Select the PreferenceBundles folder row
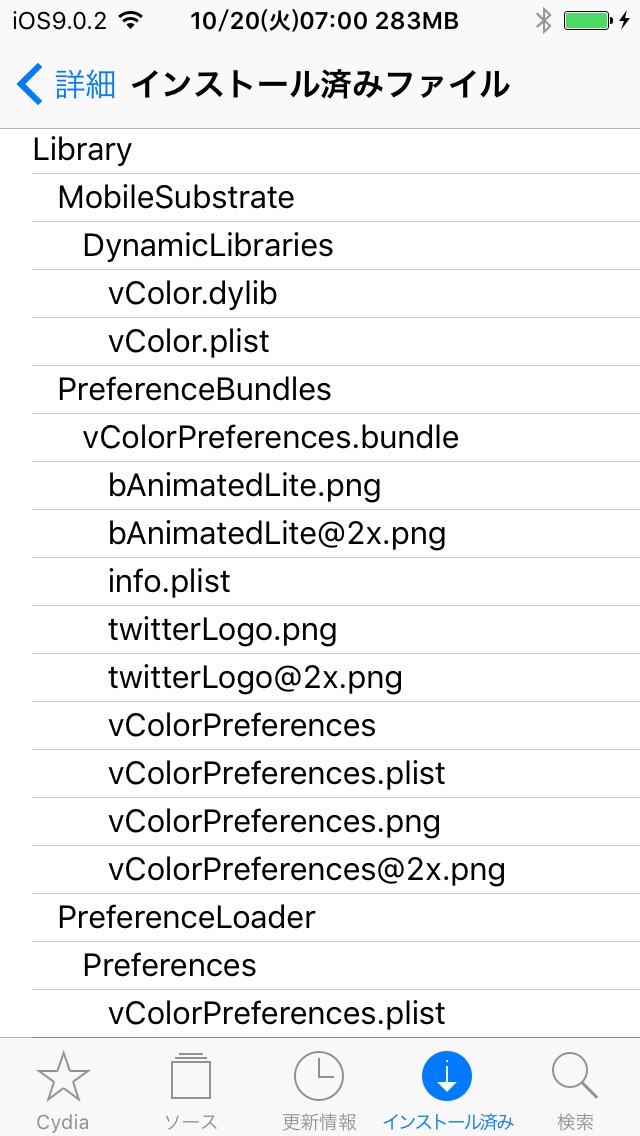 click(336, 389)
